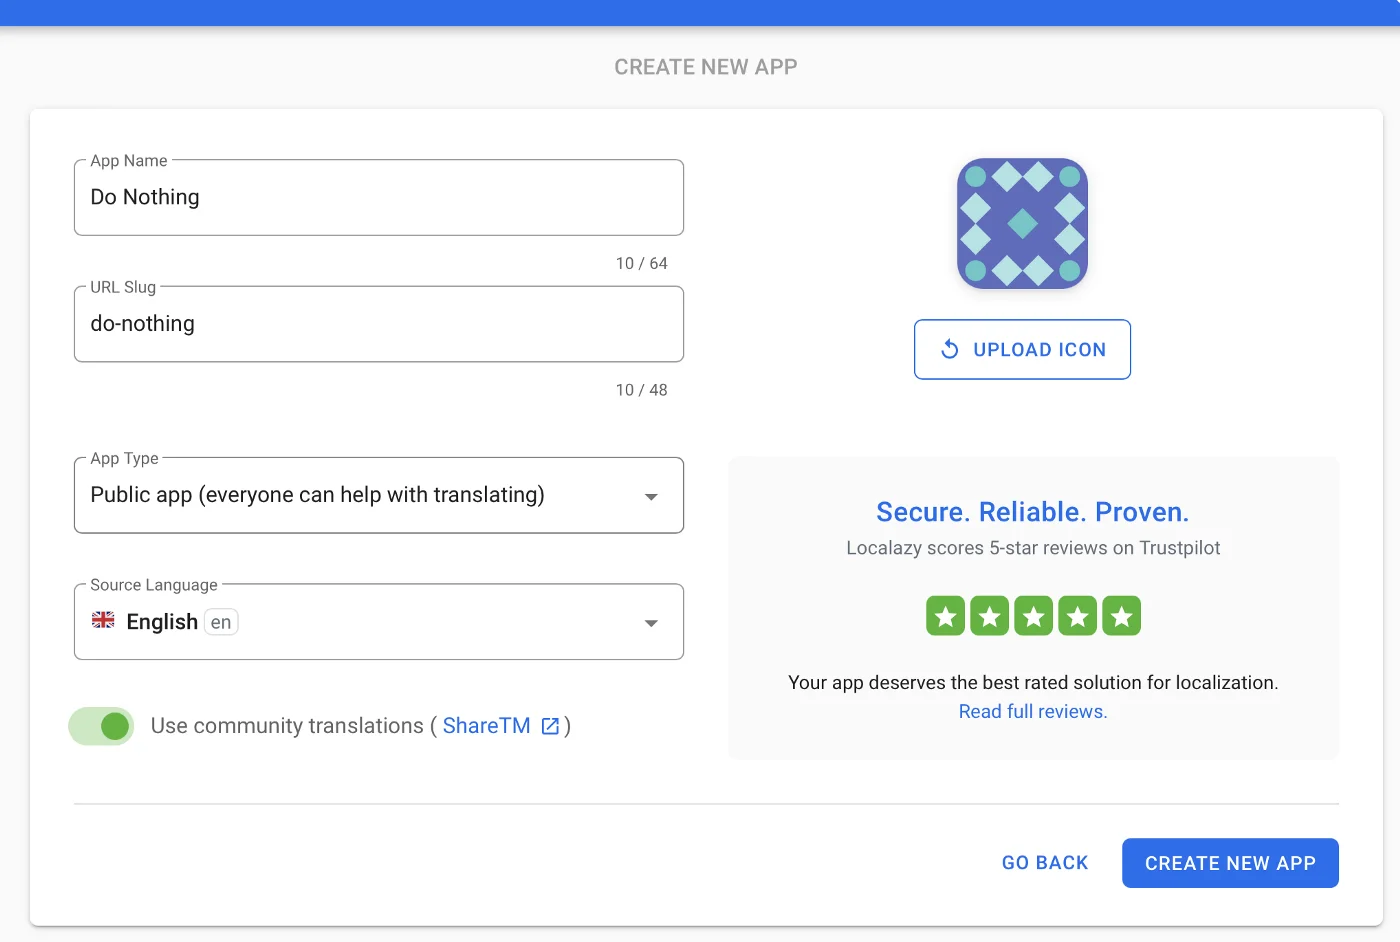Click the generated app icon thumbnail
This screenshot has height=942, width=1400.
[x=1022, y=224]
